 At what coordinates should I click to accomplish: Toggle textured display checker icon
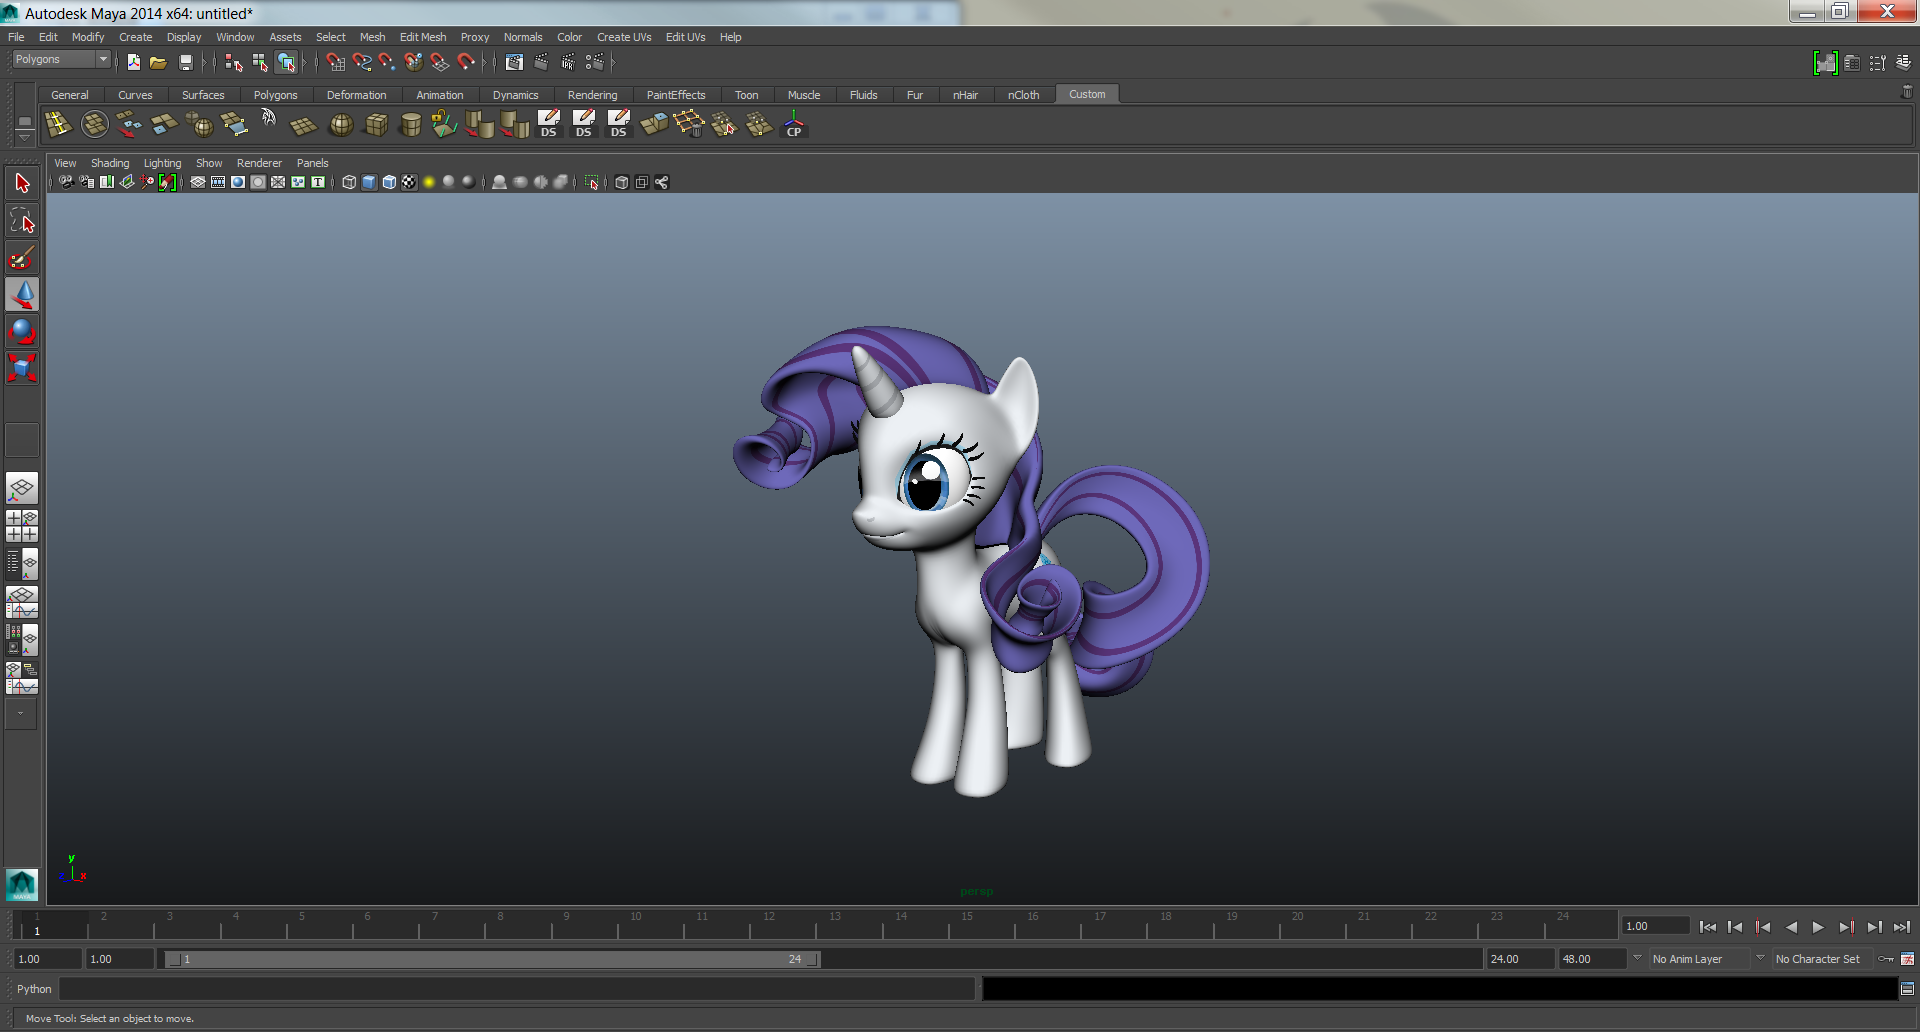(409, 182)
